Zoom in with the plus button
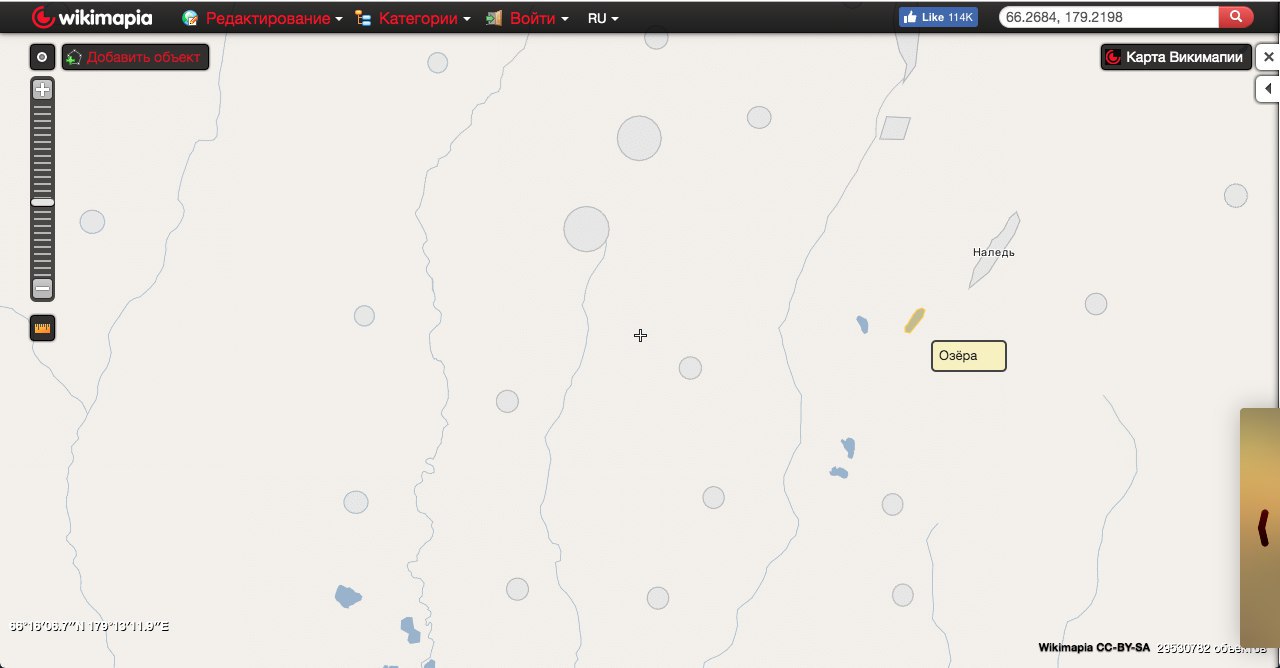This screenshot has width=1280, height=668. [x=42, y=90]
